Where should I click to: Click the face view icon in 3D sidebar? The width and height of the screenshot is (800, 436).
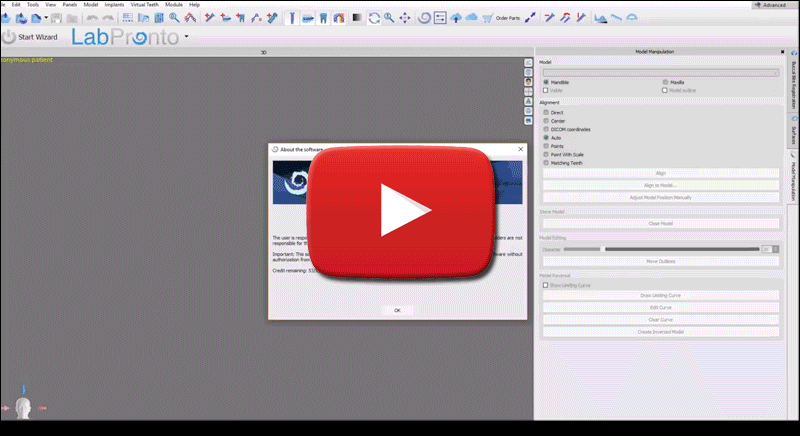(528, 82)
